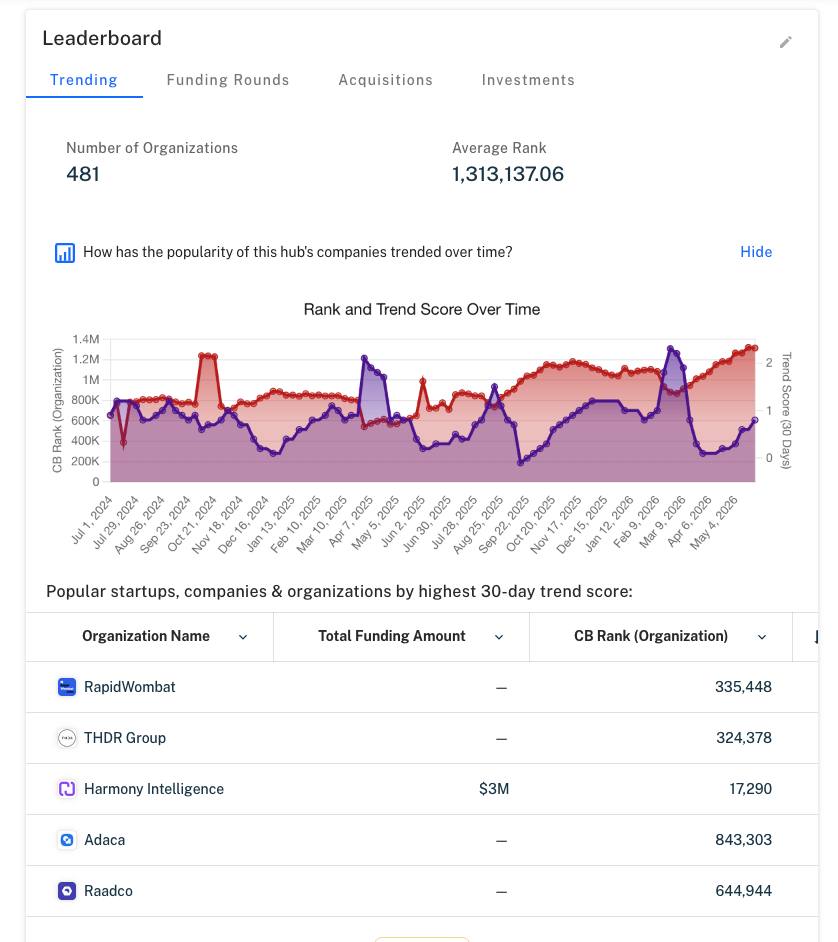The height and width of the screenshot is (942, 838).
Task: Click the RapidWombat logo icon
Action: (67, 687)
